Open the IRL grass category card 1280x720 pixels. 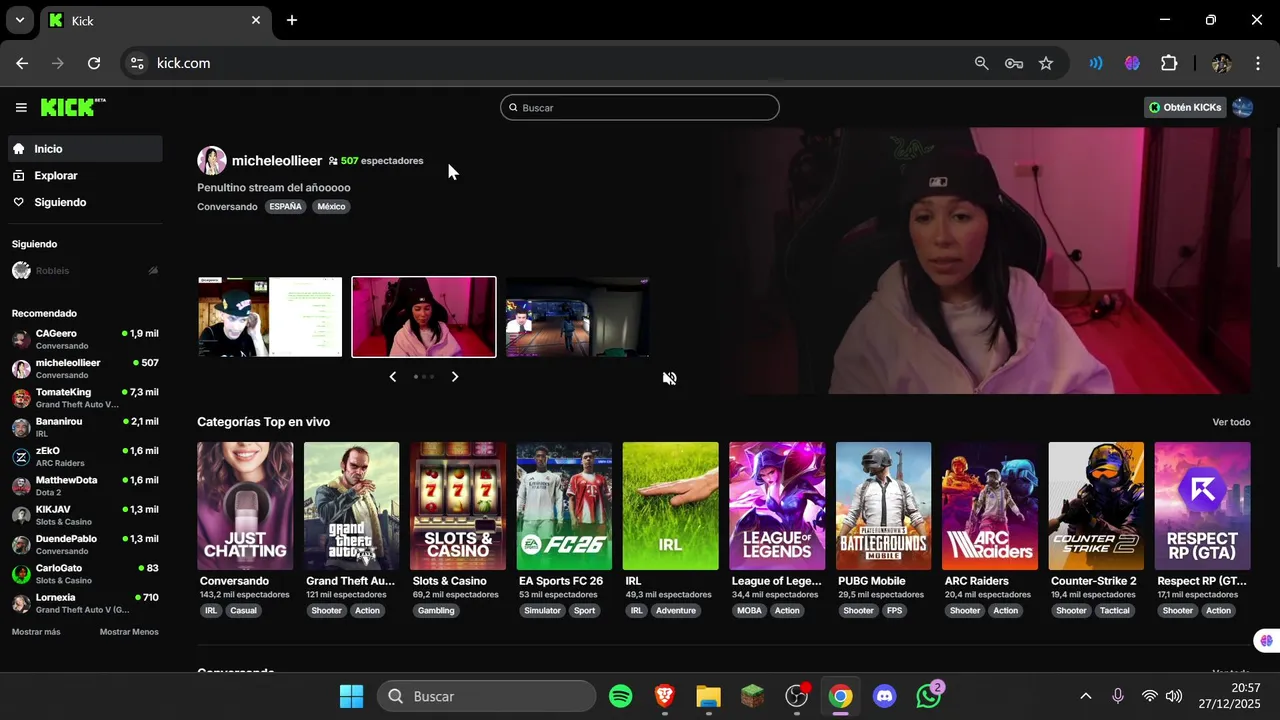[x=670, y=506]
